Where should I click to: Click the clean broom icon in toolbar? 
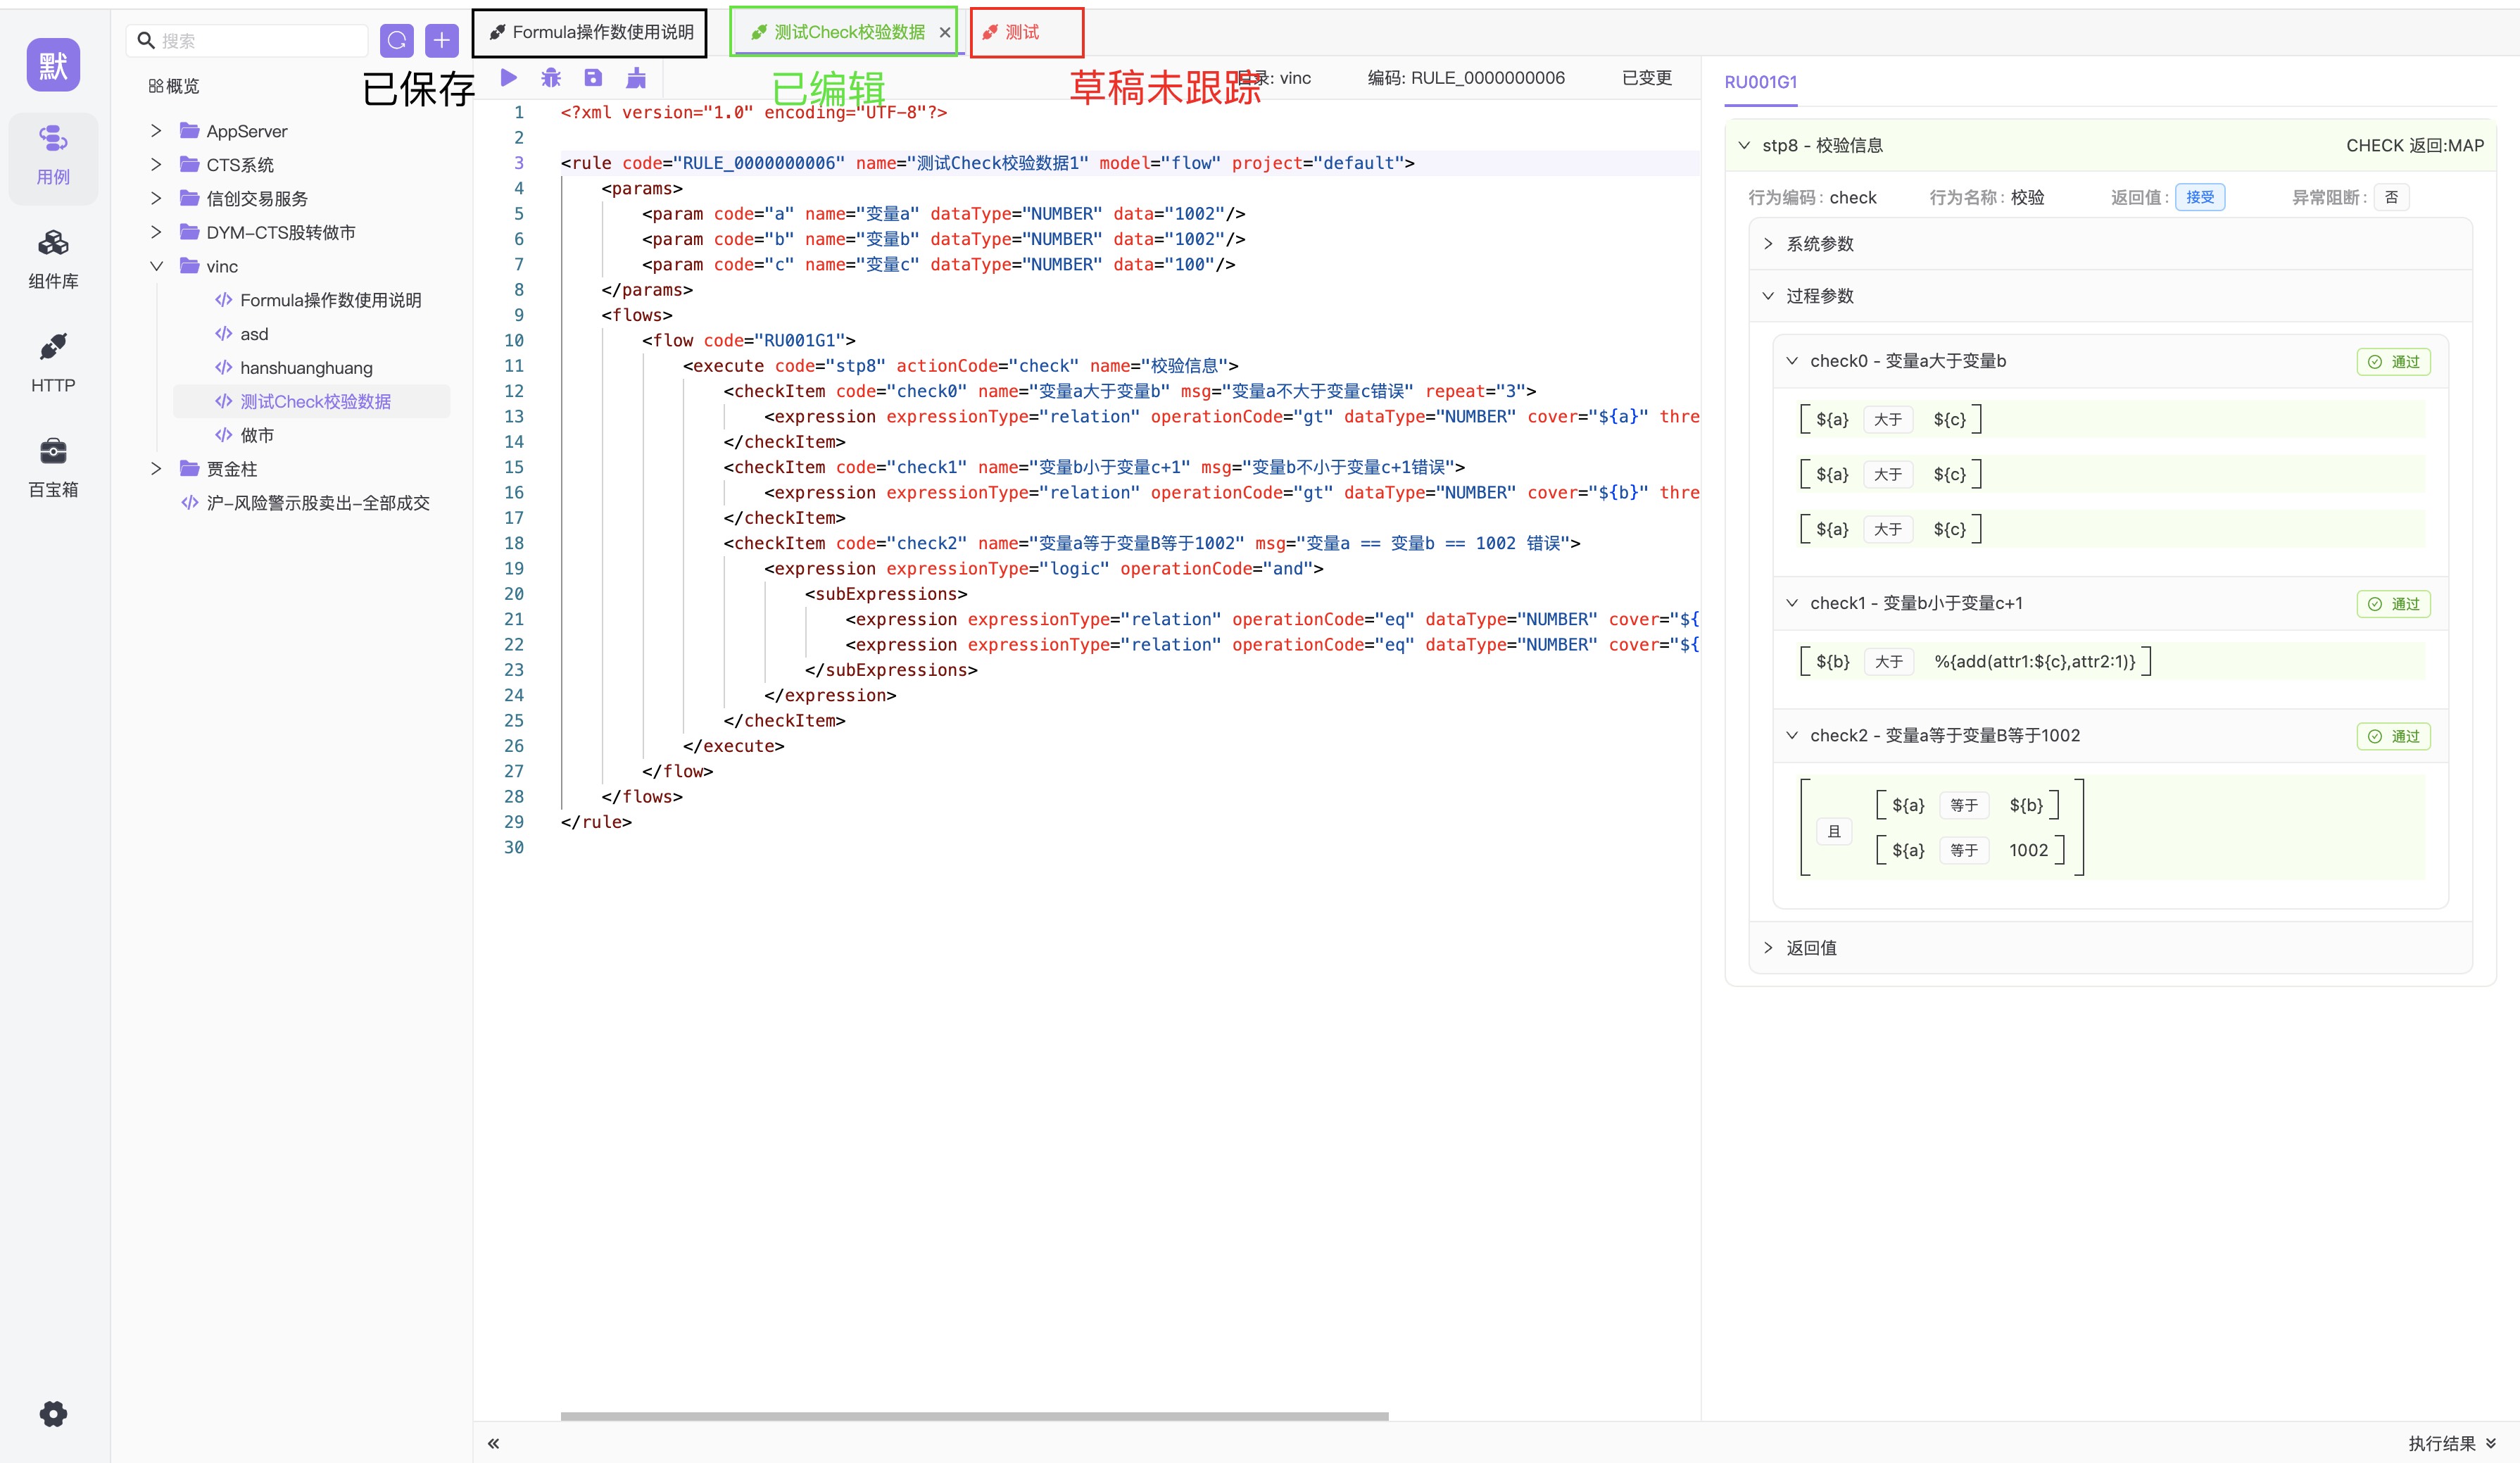(x=636, y=77)
